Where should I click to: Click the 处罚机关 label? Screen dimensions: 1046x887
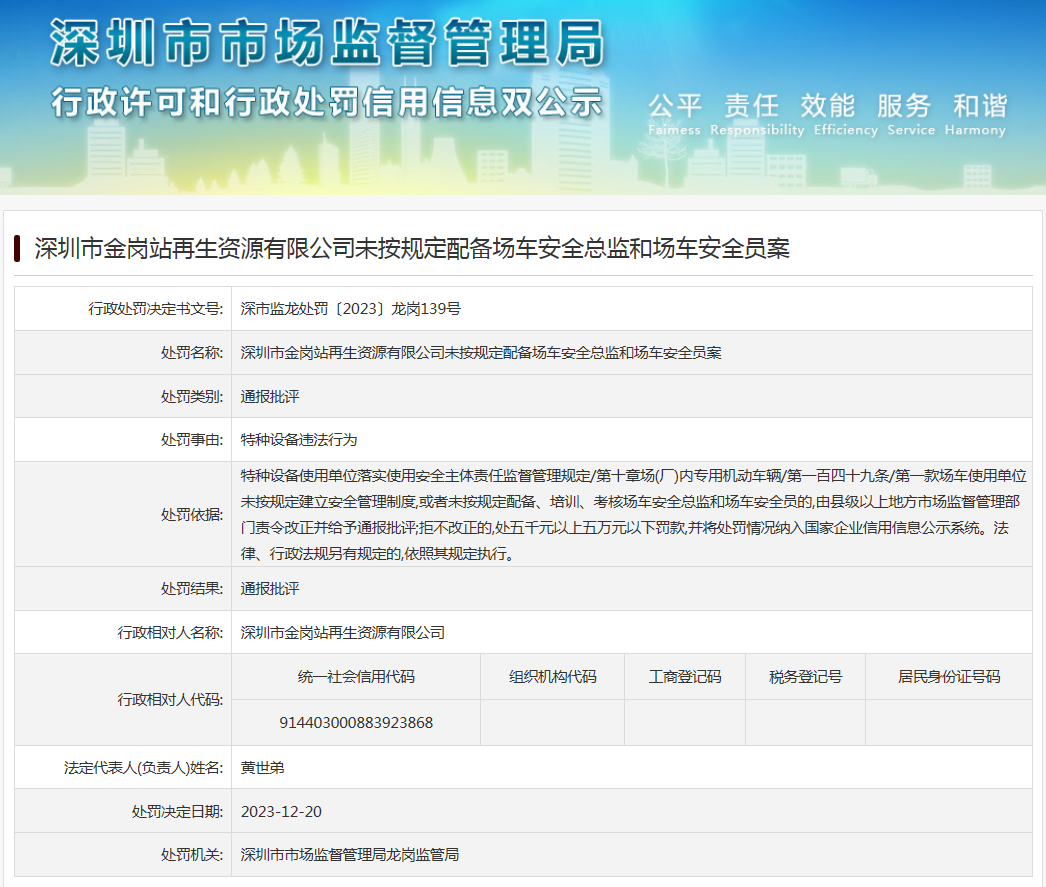coord(191,855)
